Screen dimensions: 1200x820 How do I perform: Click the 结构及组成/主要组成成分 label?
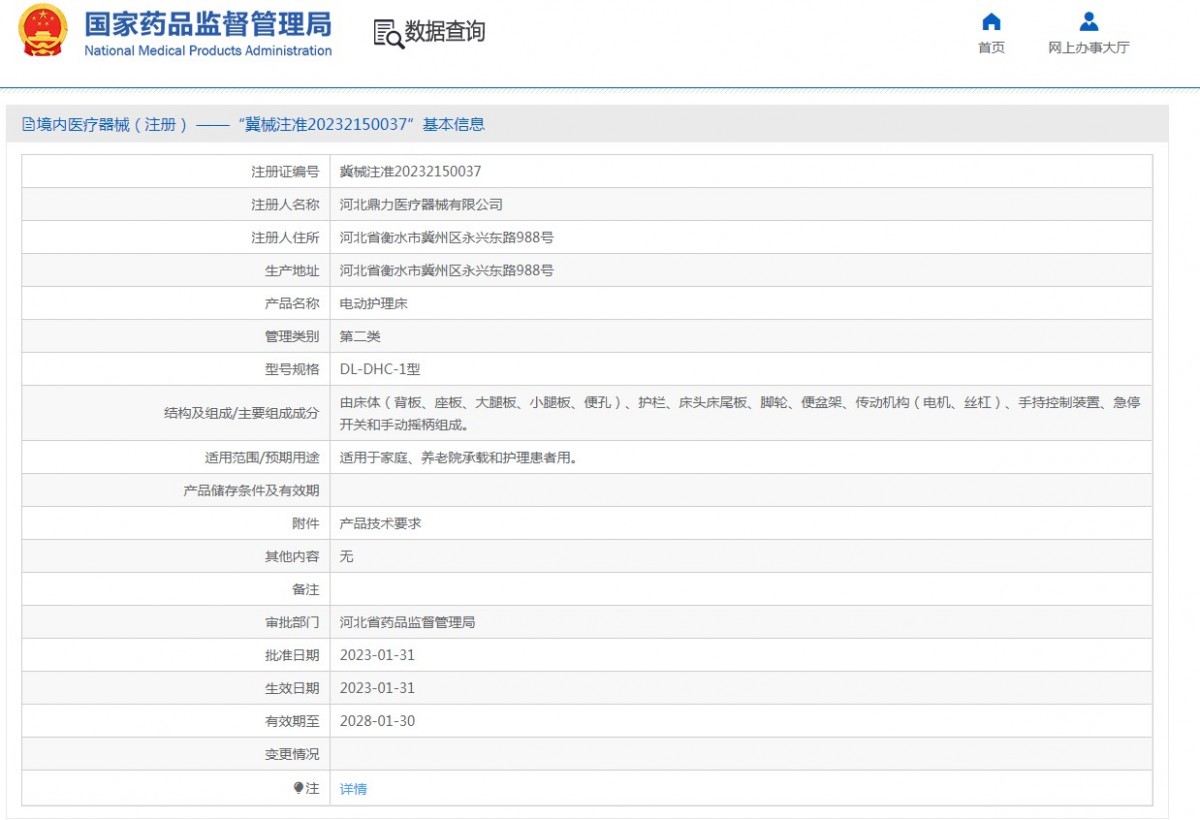coord(241,413)
